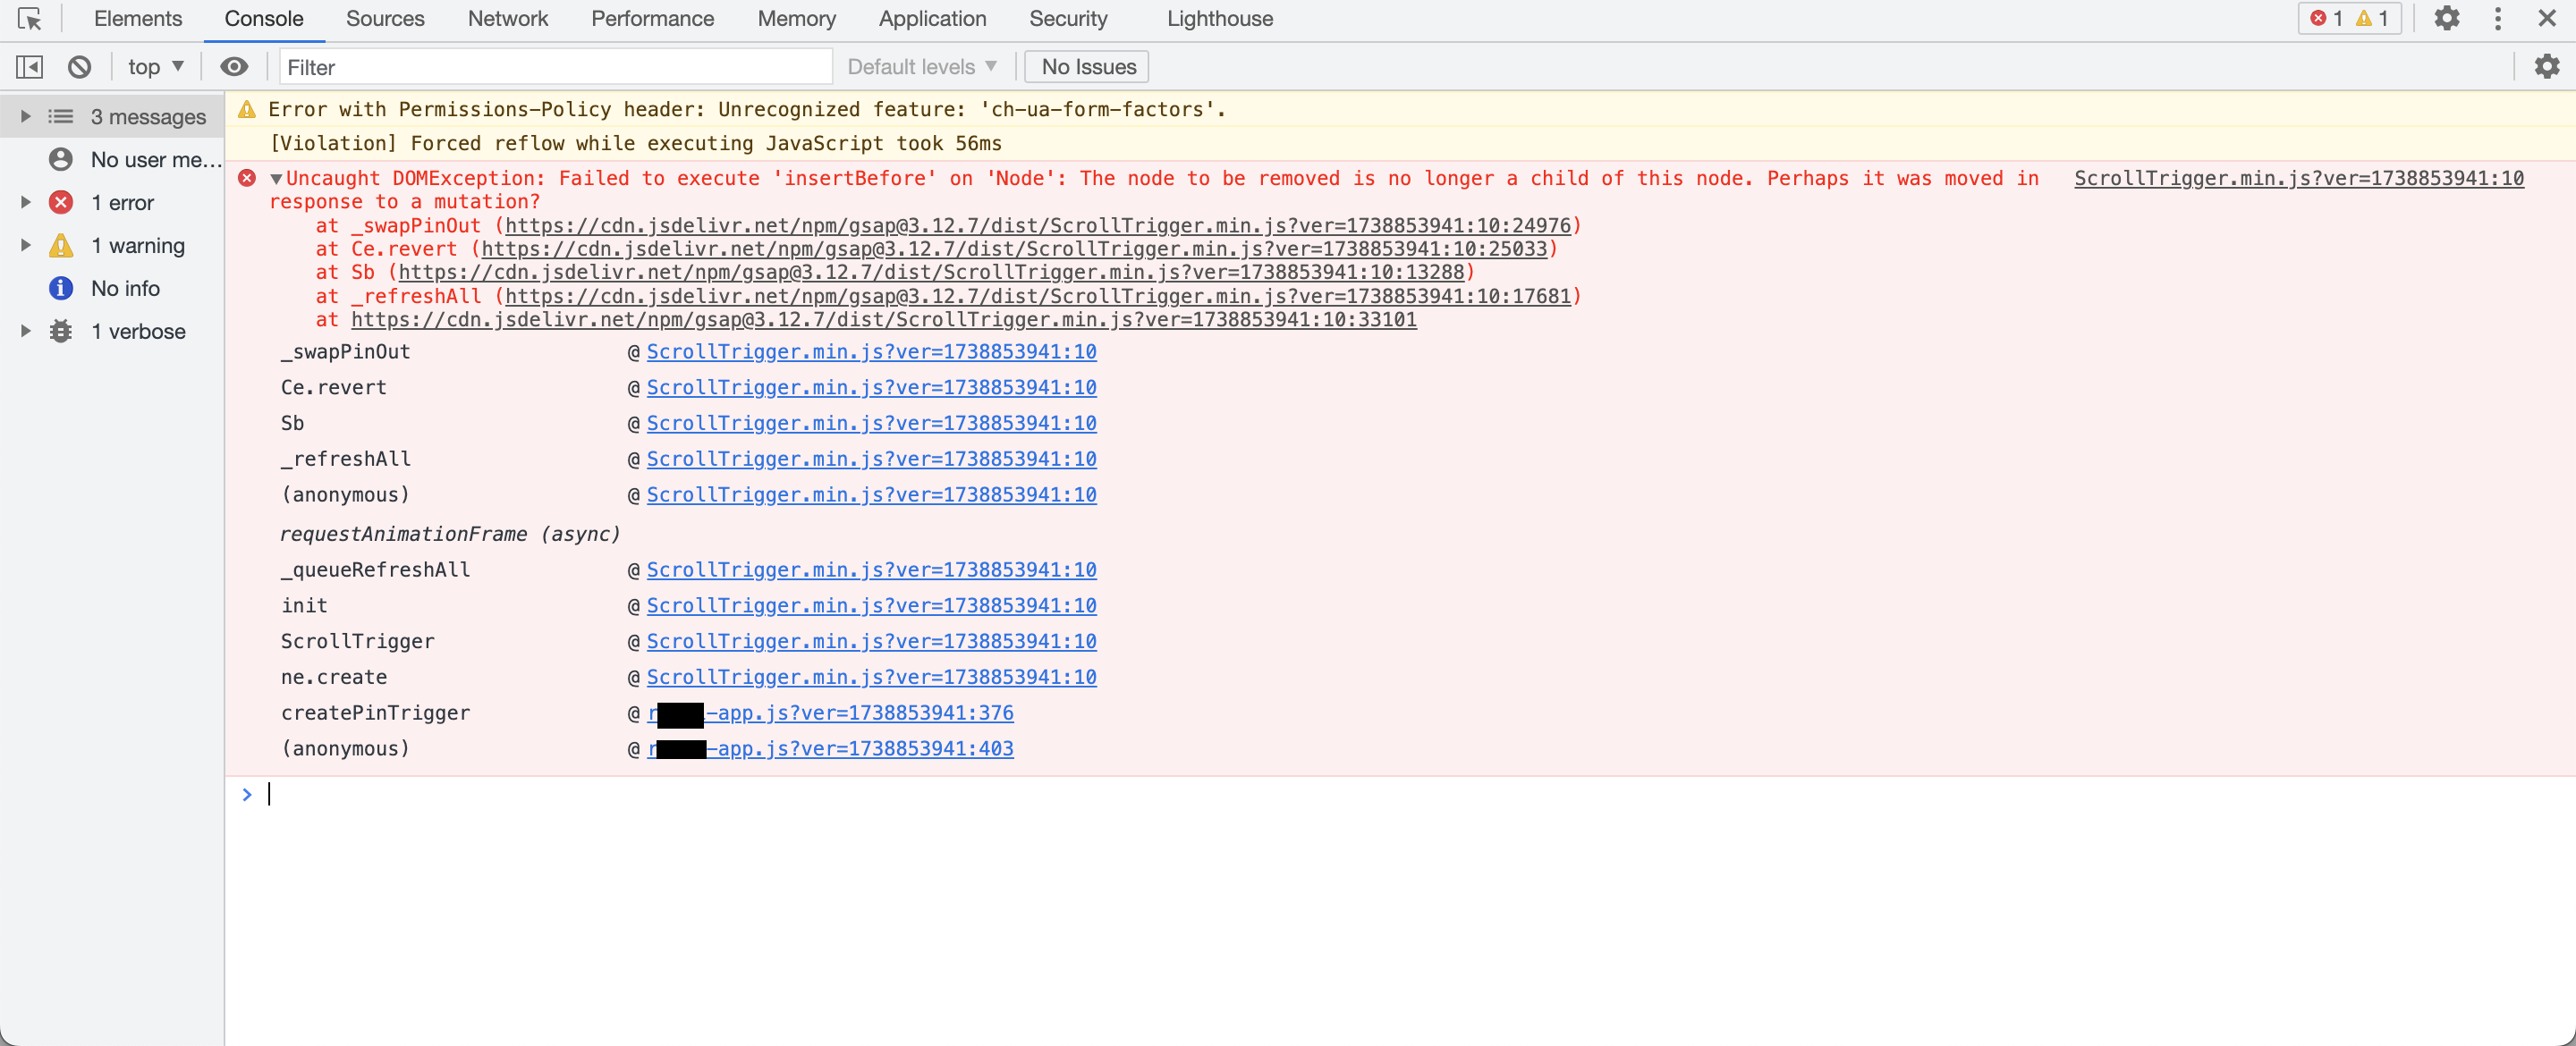Screen dimensions: 2576x1046
Task: Open the Default levels dropdown
Action: (x=921, y=67)
